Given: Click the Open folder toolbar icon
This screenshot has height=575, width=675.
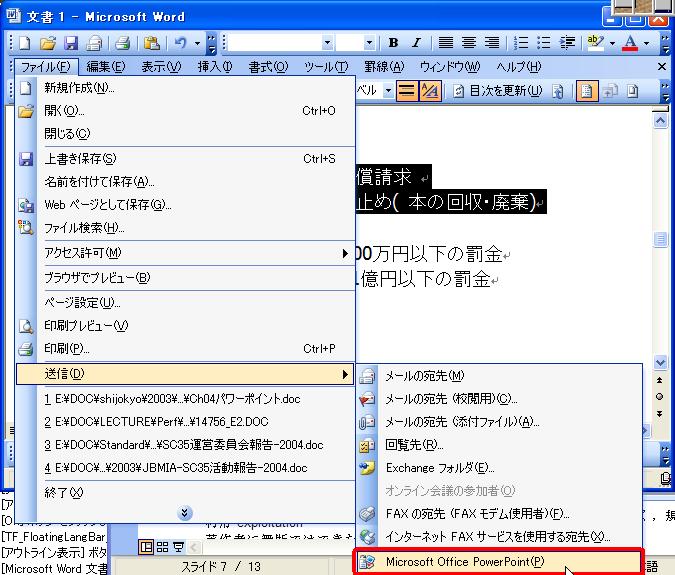Looking at the screenshot, I should tap(48, 43).
